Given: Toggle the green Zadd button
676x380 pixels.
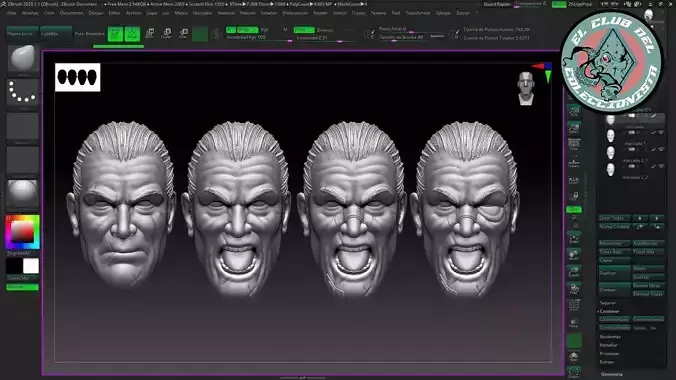Looking at the screenshot, I should tap(304, 30).
